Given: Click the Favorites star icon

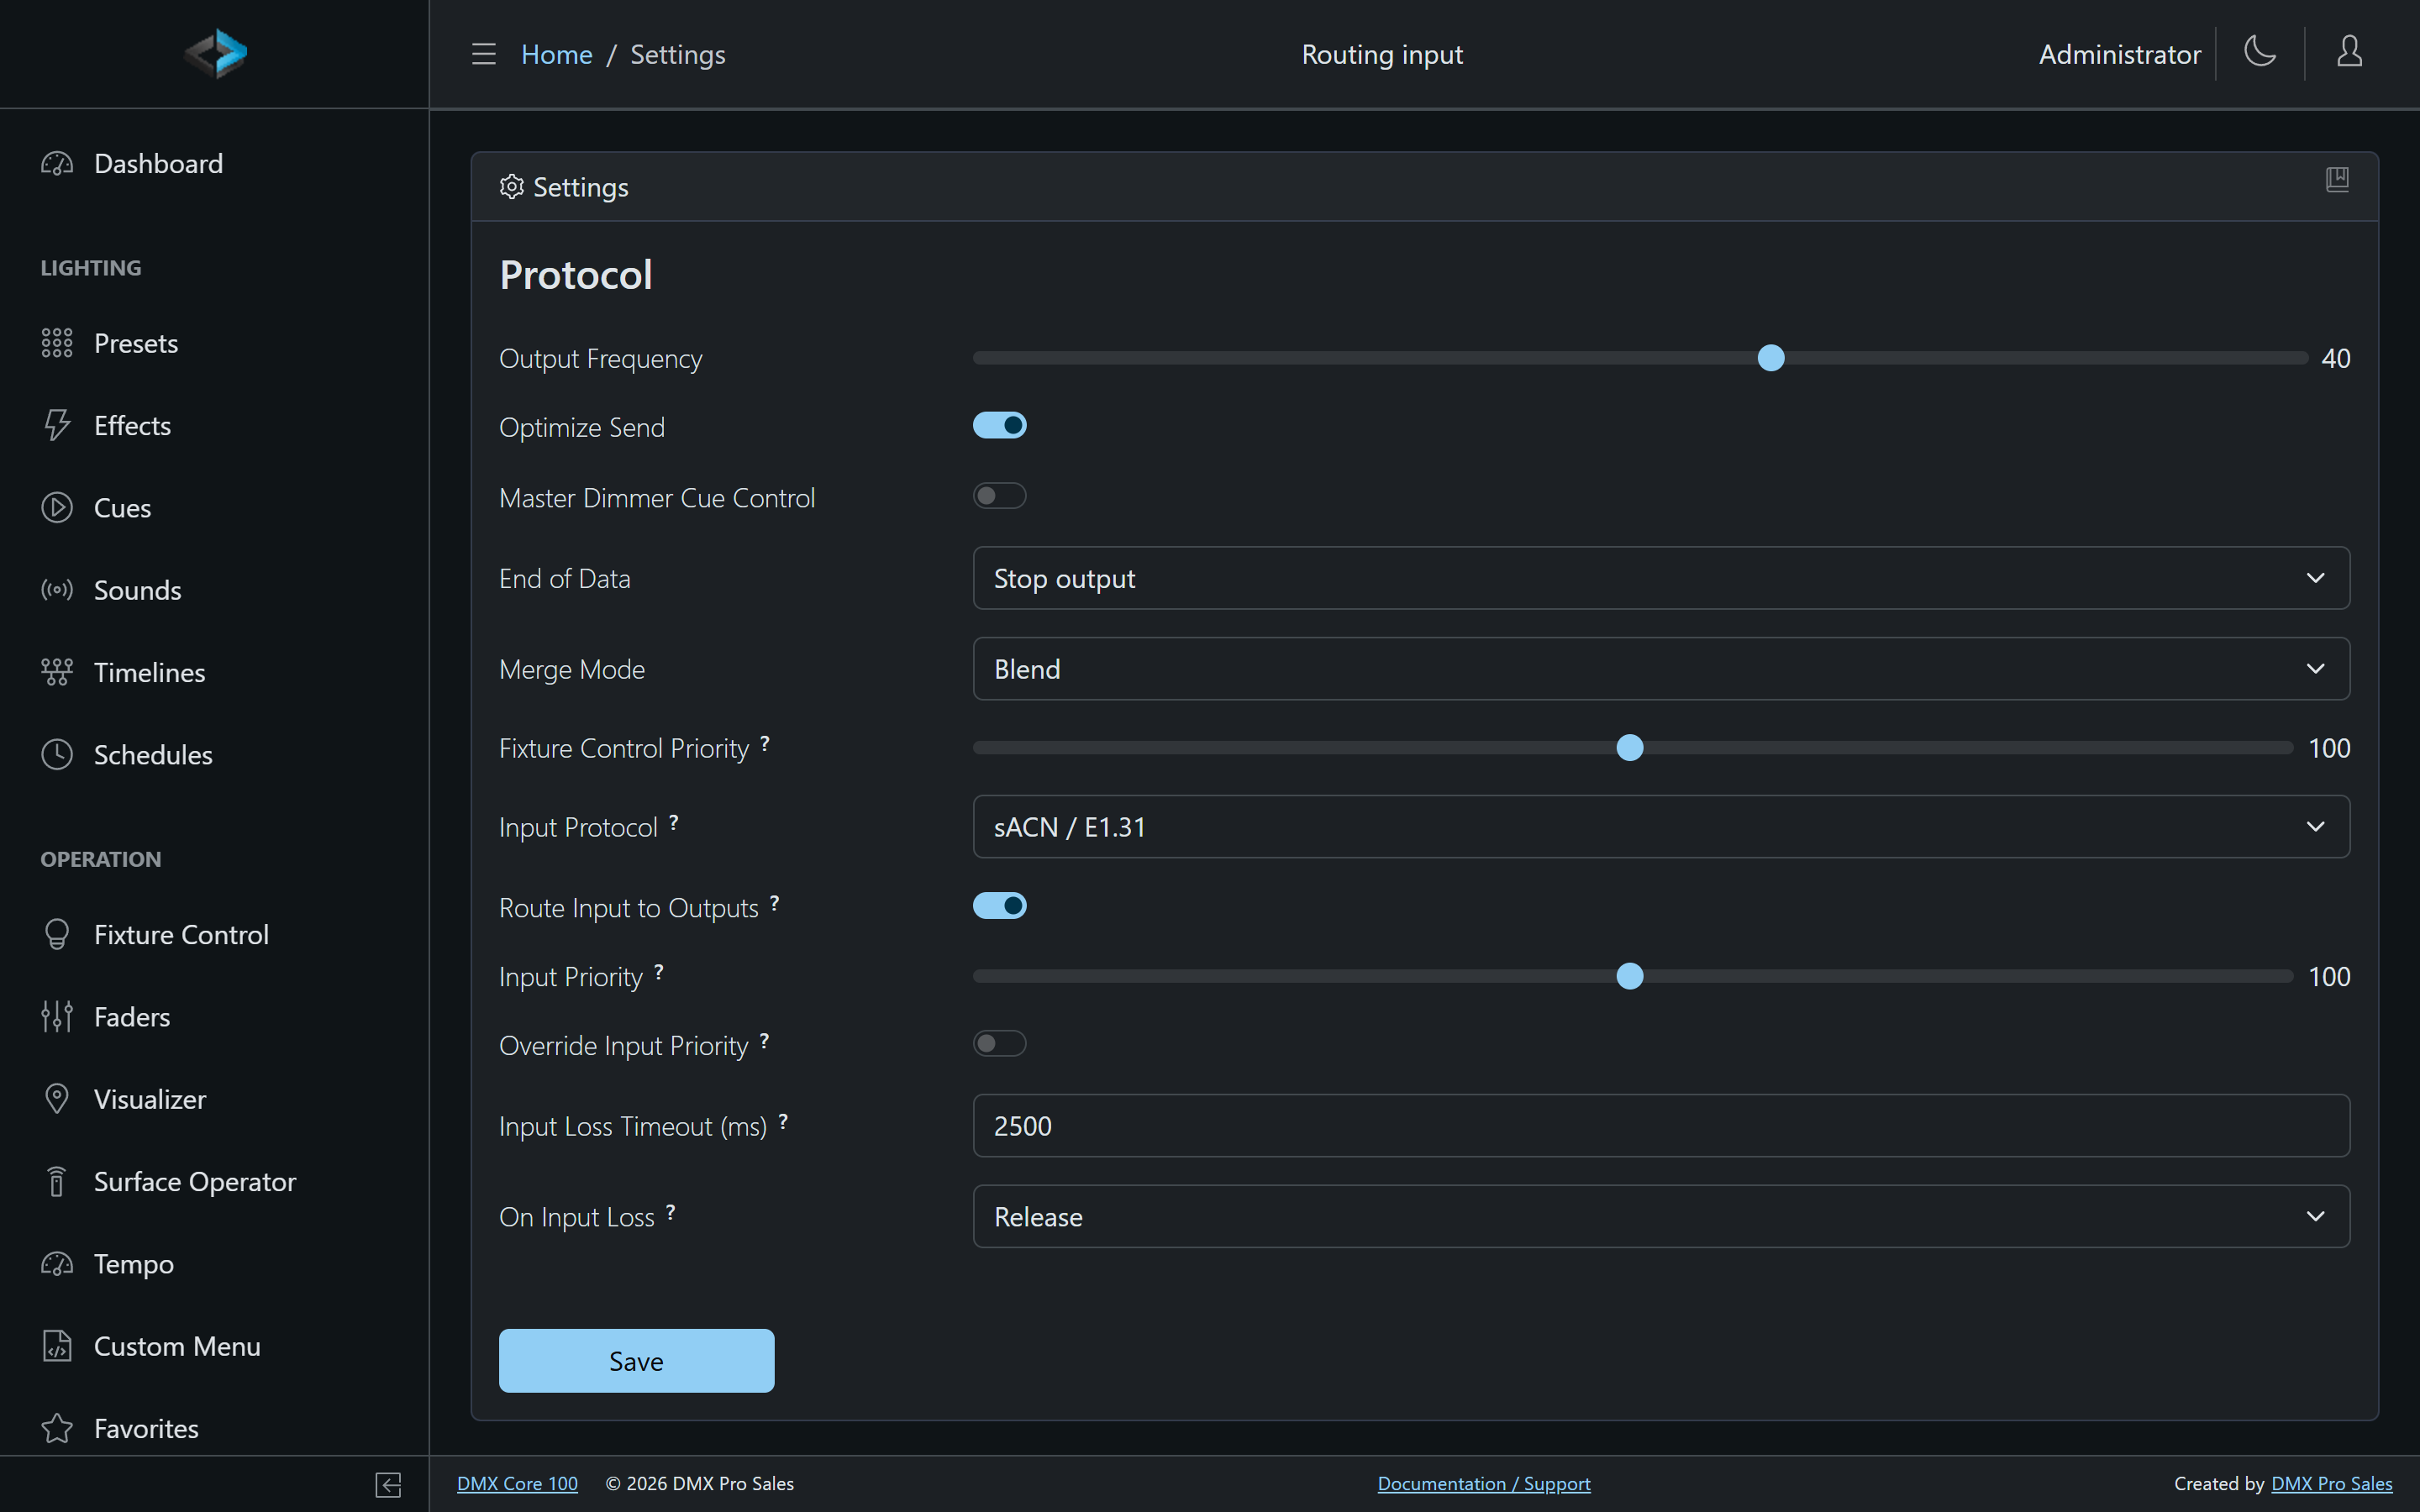Looking at the screenshot, I should click(57, 1429).
